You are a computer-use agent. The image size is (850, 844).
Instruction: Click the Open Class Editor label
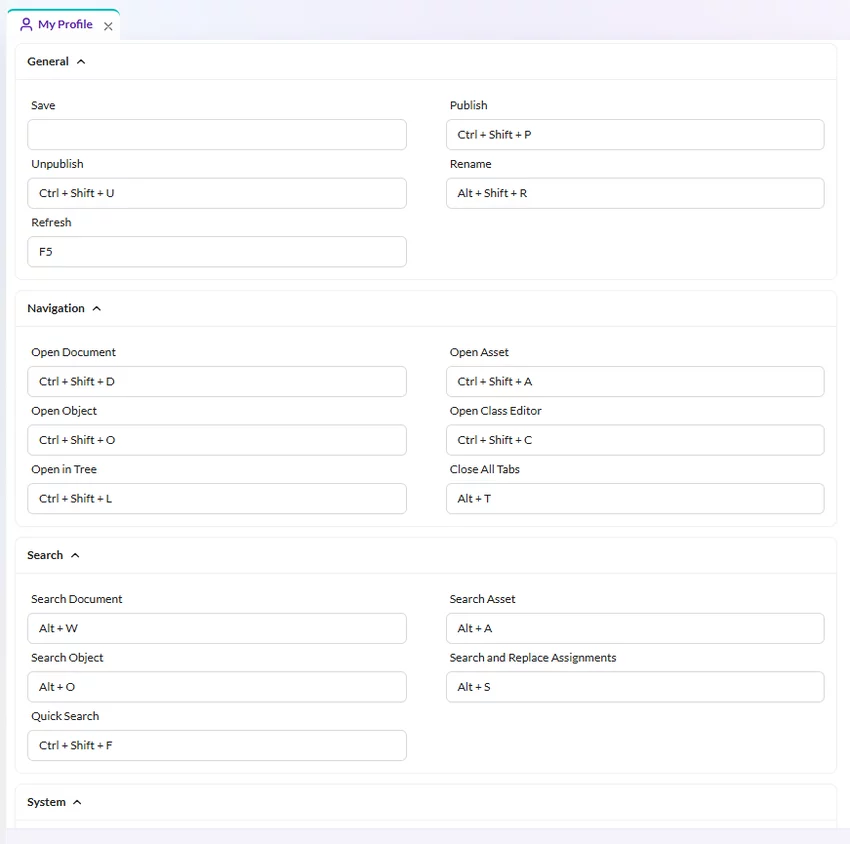[495, 411]
